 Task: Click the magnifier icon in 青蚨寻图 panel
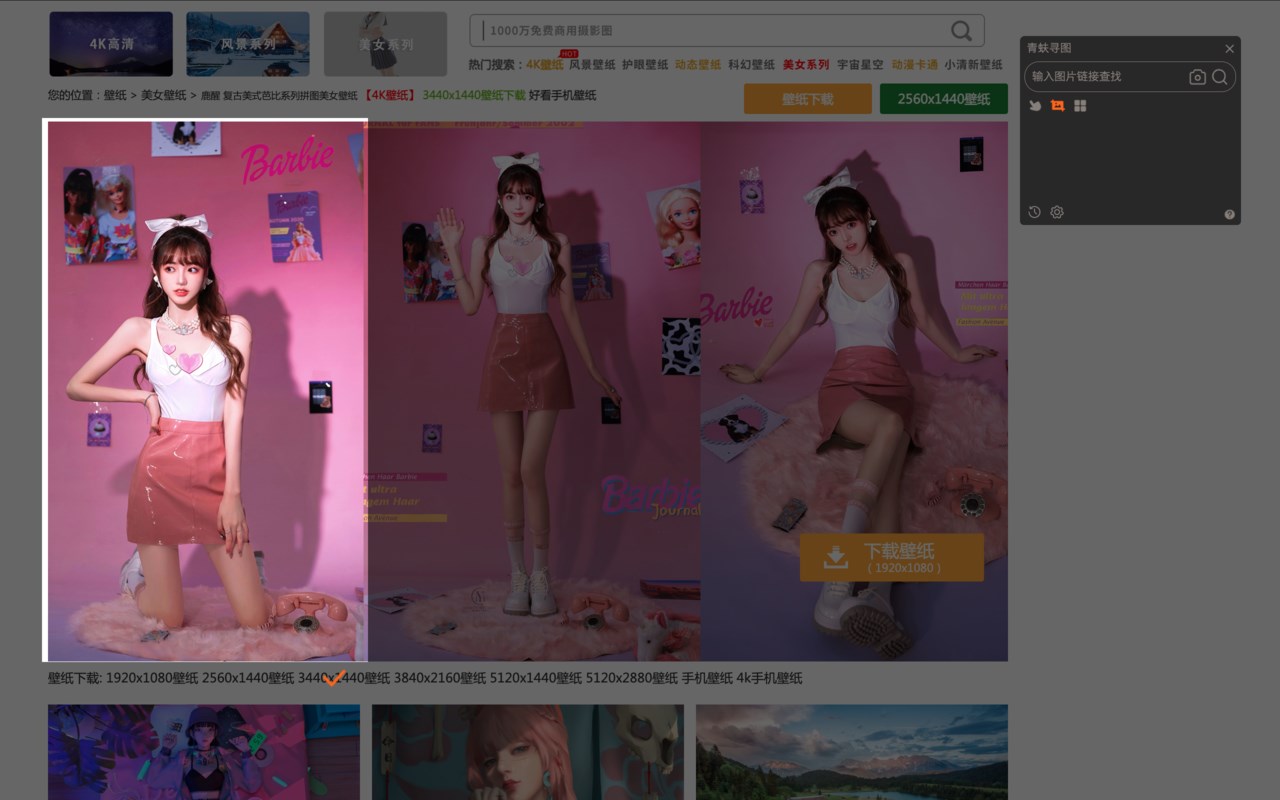pos(1220,77)
